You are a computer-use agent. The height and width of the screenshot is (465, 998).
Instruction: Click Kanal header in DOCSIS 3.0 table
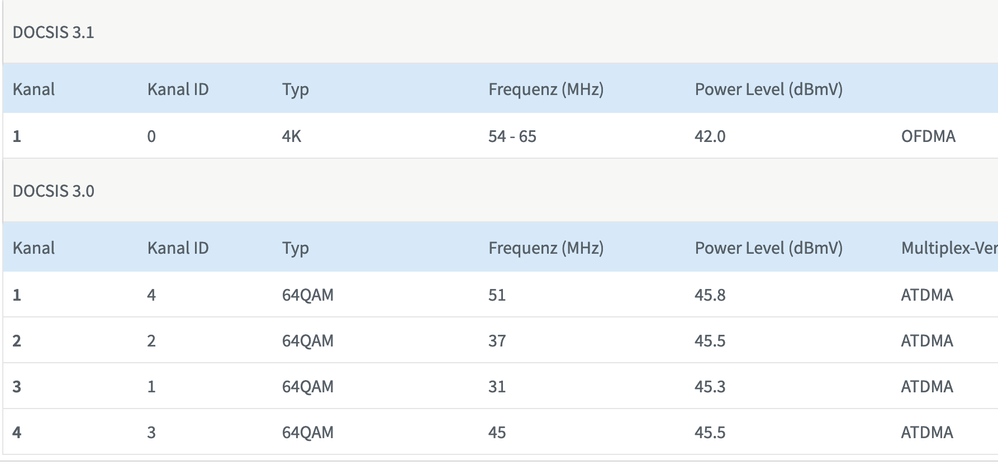coord(34,248)
